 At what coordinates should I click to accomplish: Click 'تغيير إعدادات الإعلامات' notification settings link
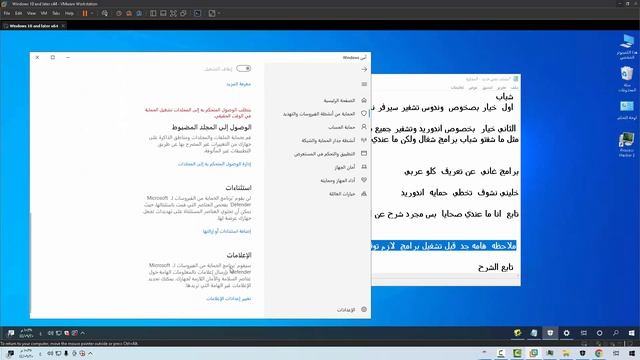click(x=229, y=299)
